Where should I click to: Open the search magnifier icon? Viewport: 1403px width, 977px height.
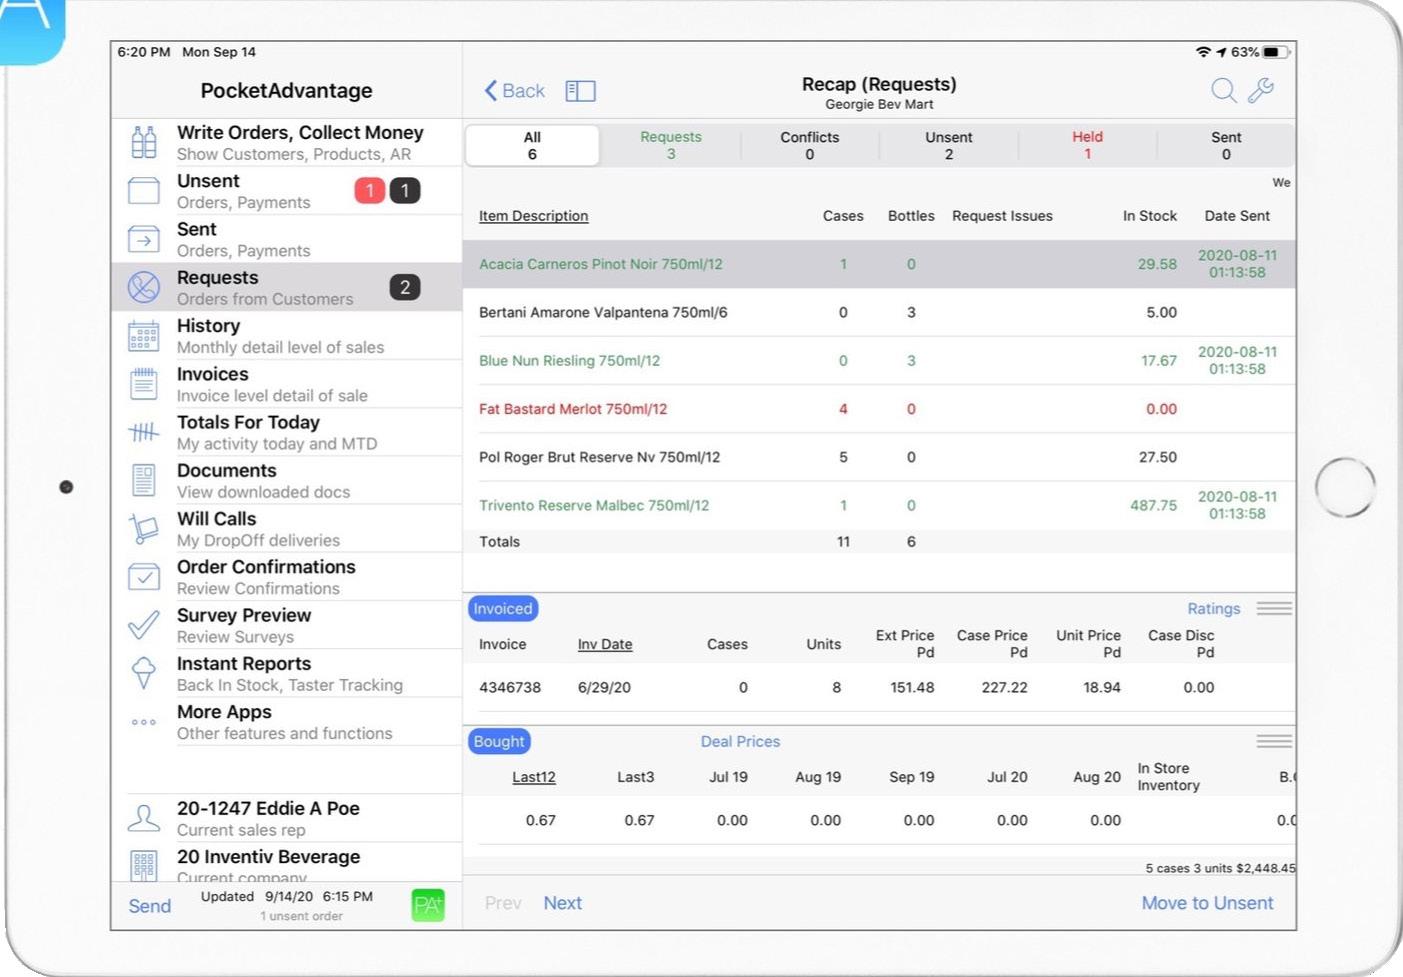[x=1224, y=90]
